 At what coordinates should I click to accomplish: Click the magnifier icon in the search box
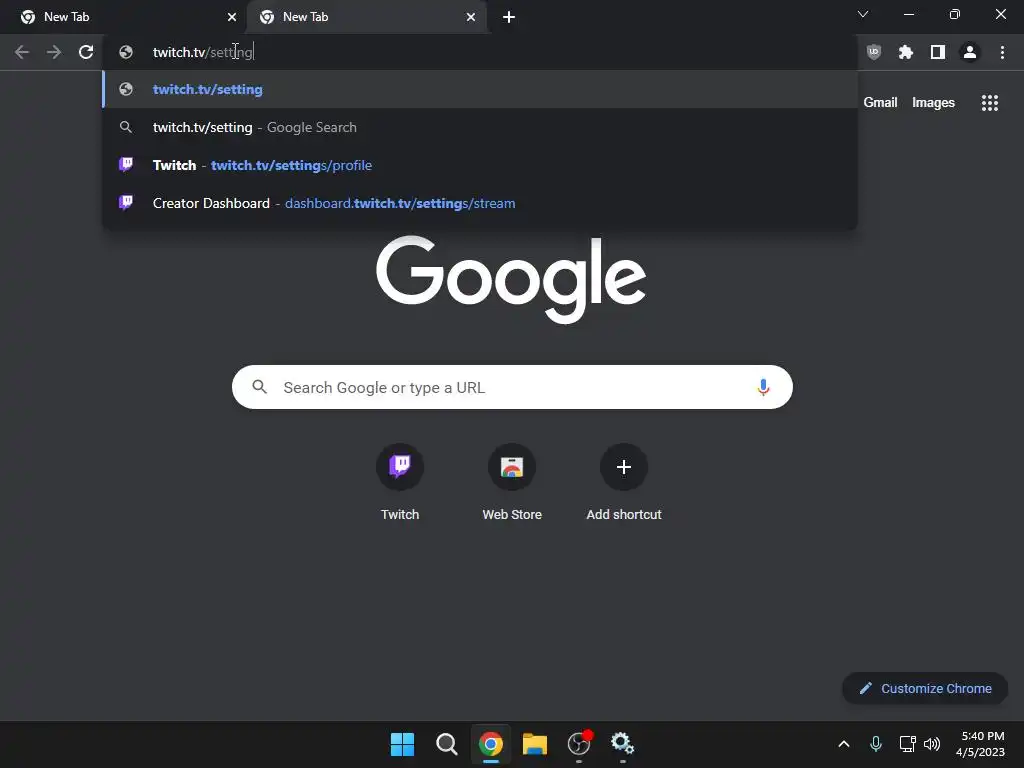[x=259, y=387]
